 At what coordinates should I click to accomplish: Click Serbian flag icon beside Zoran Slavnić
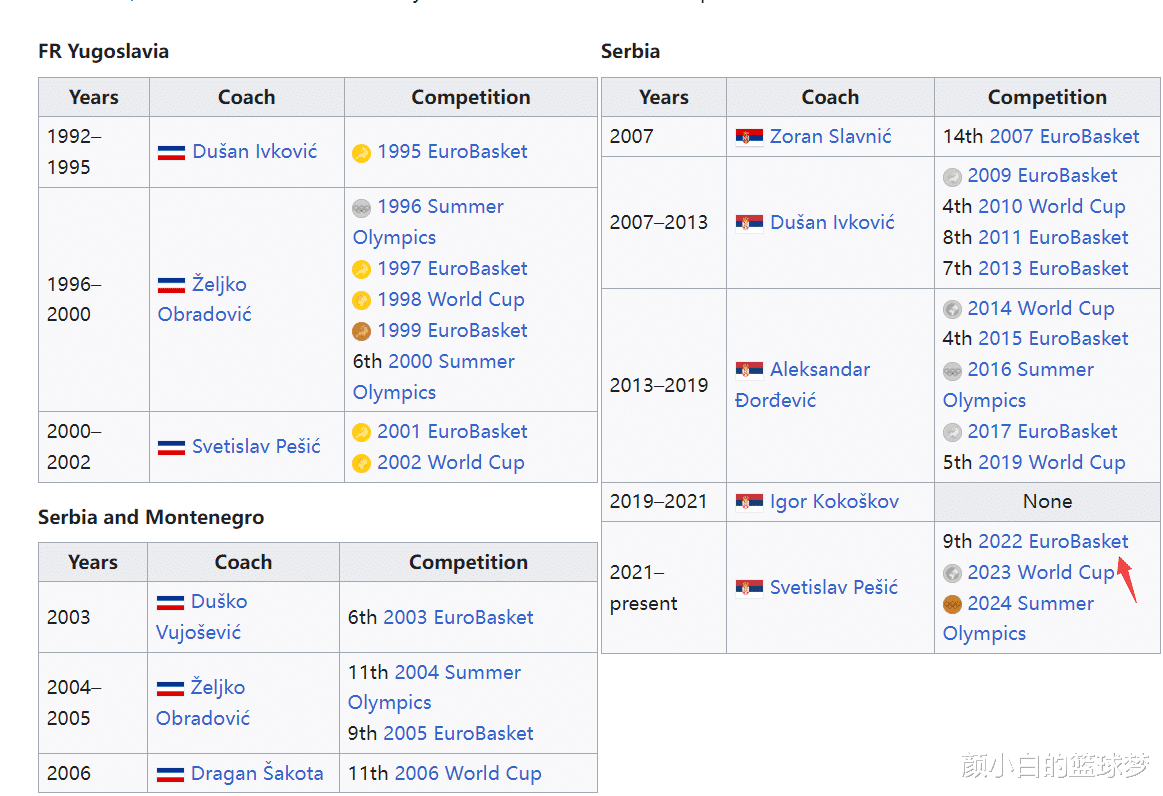coord(749,137)
